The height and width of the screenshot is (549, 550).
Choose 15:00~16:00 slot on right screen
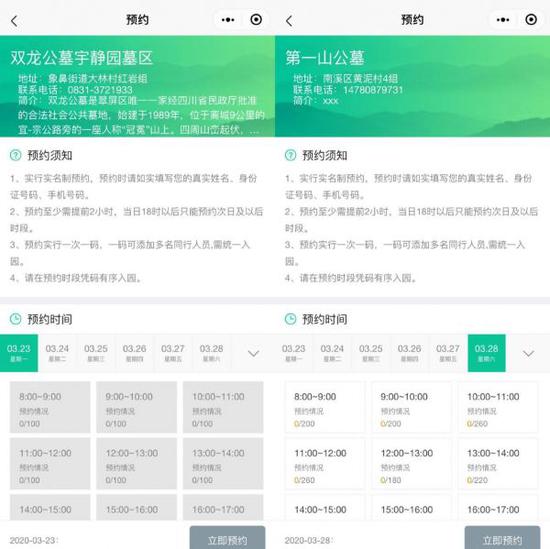click(x=411, y=508)
